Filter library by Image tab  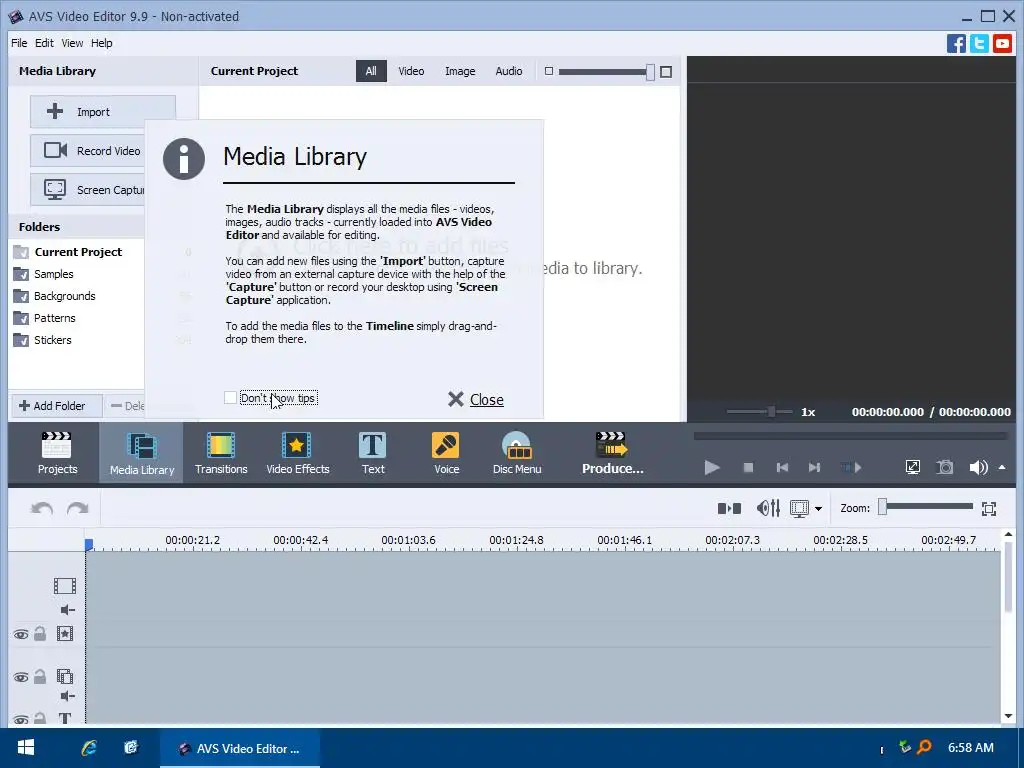click(460, 71)
